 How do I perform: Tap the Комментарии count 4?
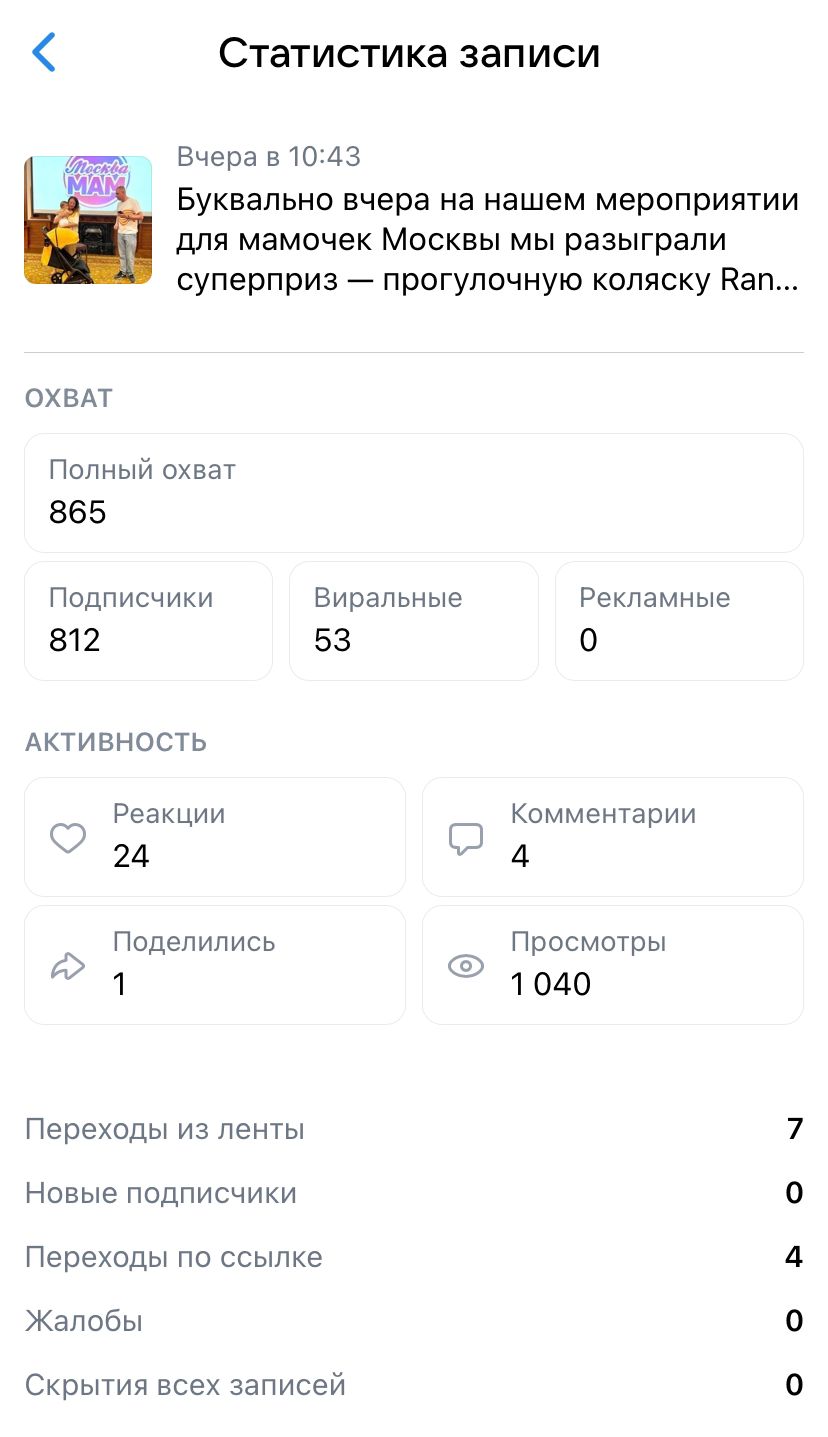[520, 857]
